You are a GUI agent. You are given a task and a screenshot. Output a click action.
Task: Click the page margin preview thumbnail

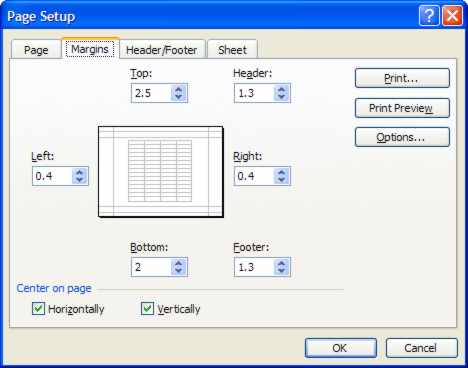click(x=161, y=172)
